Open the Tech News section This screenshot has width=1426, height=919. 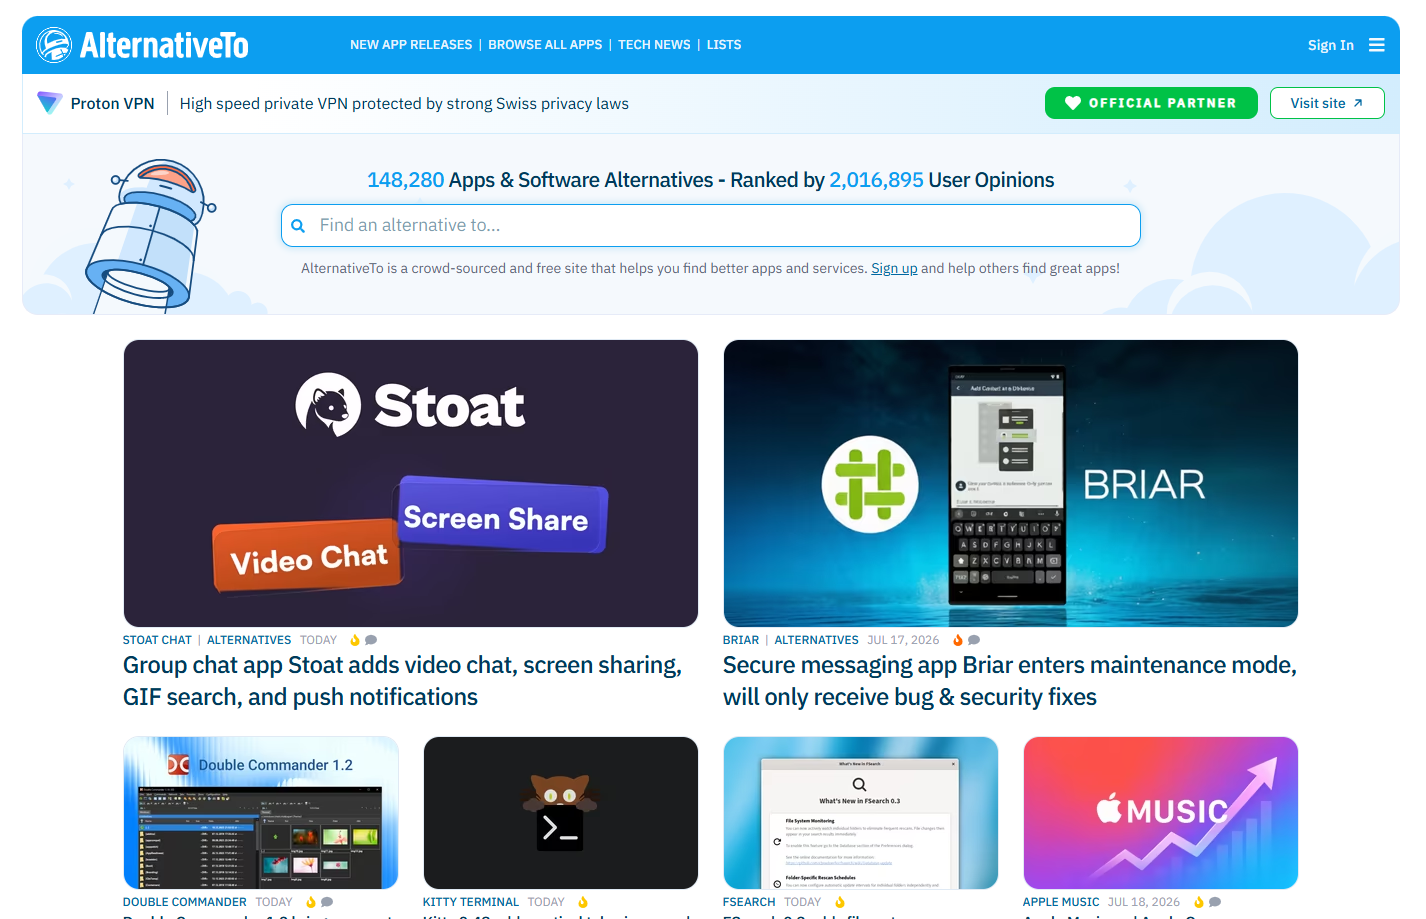pos(654,45)
